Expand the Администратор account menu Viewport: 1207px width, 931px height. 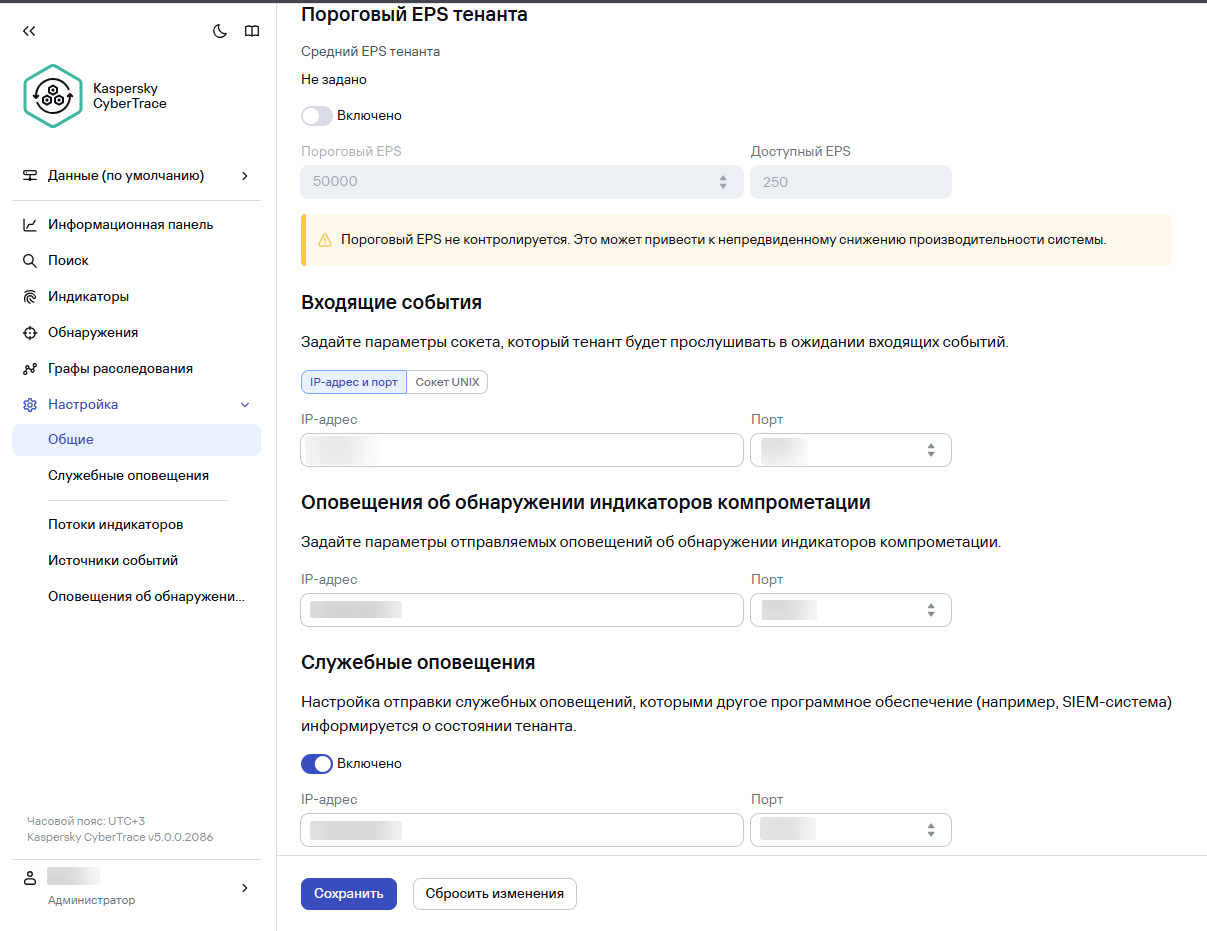(x=244, y=885)
